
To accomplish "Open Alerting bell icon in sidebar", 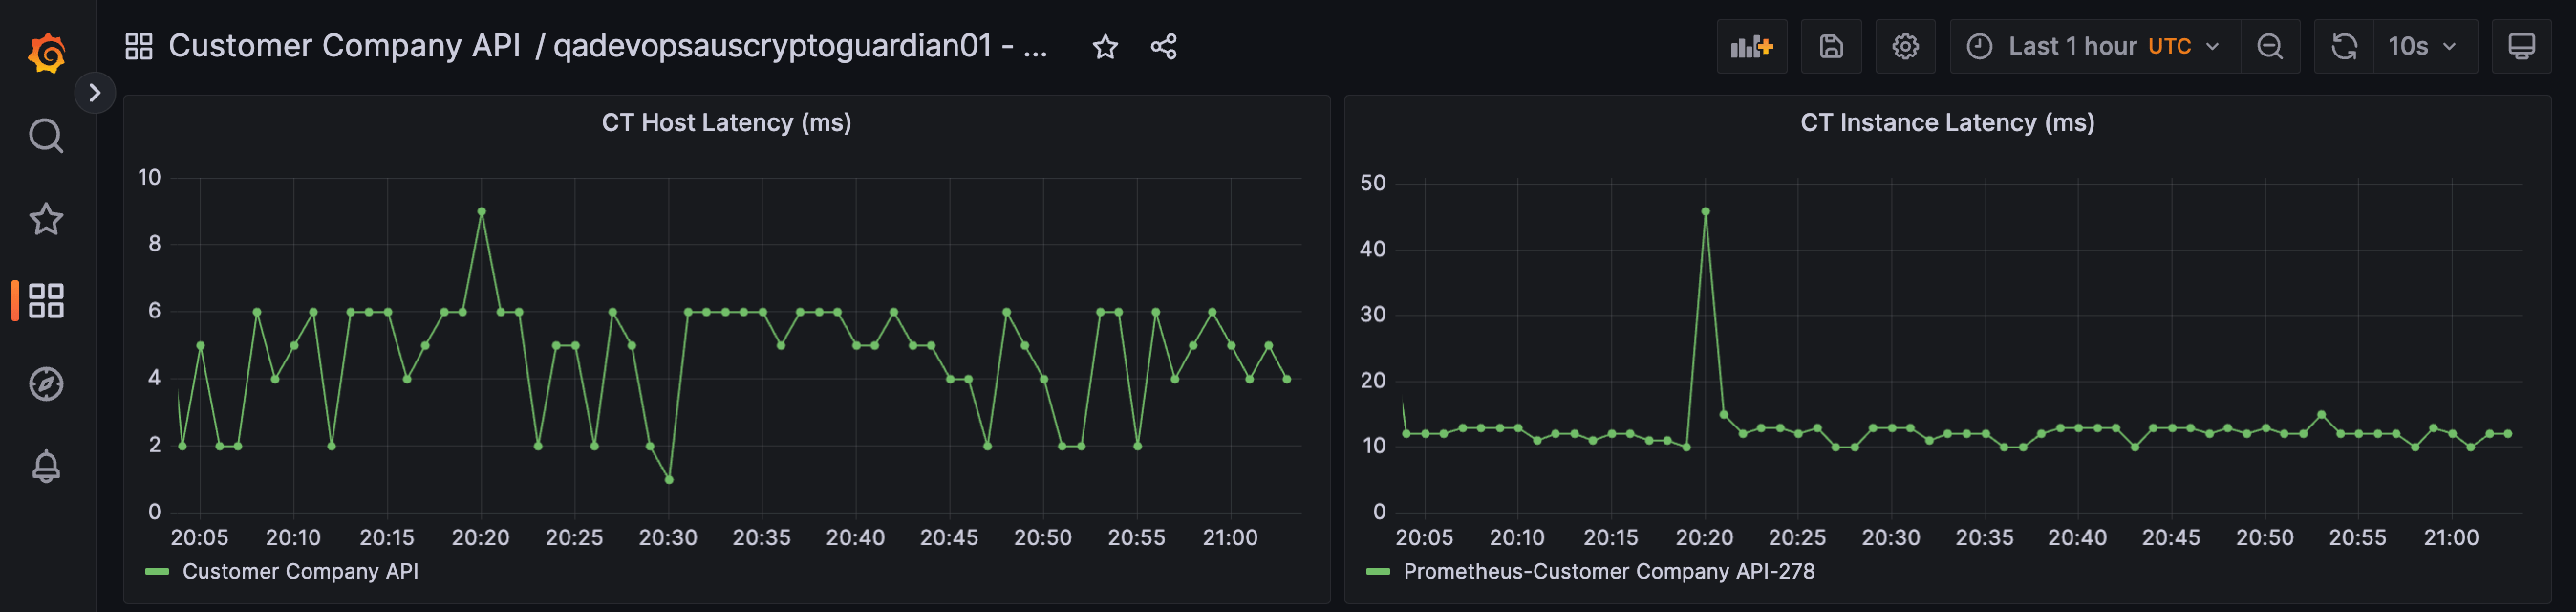I will coord(46,466).
